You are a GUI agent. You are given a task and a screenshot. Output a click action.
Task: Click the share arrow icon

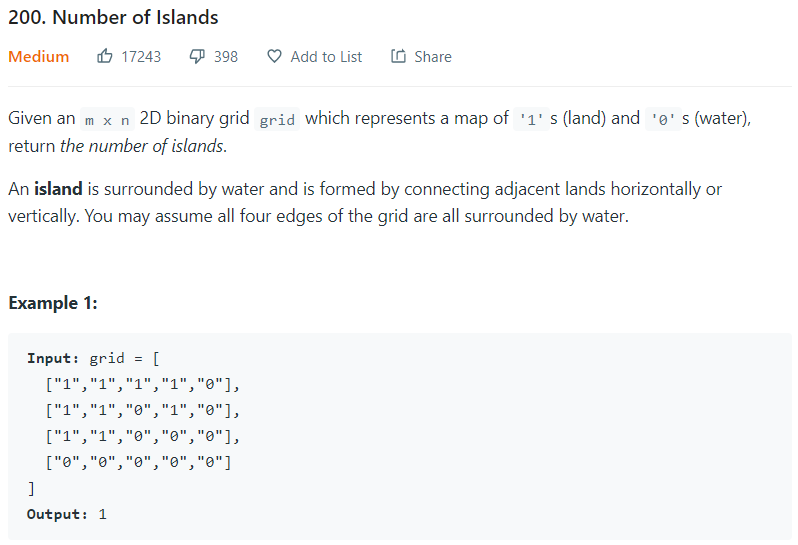coord(398,56)
